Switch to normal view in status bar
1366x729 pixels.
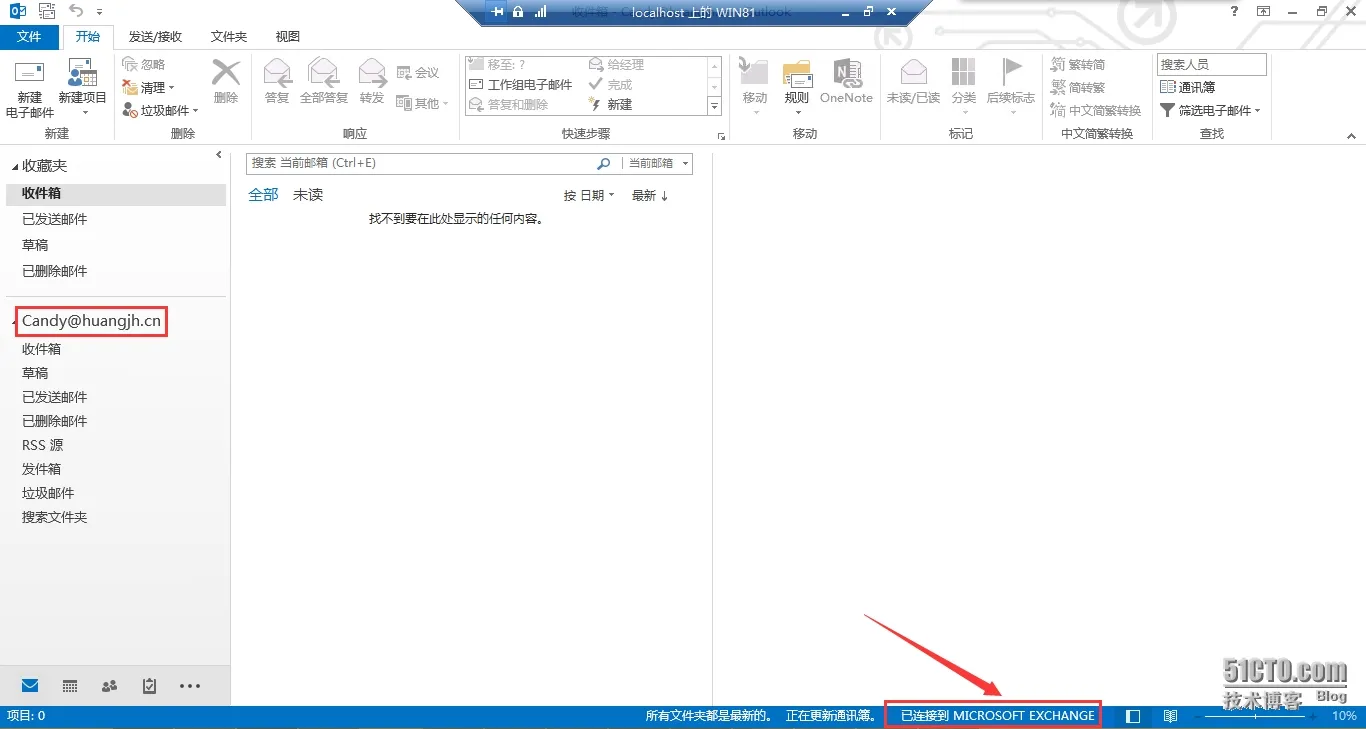tap(1133, 716)
